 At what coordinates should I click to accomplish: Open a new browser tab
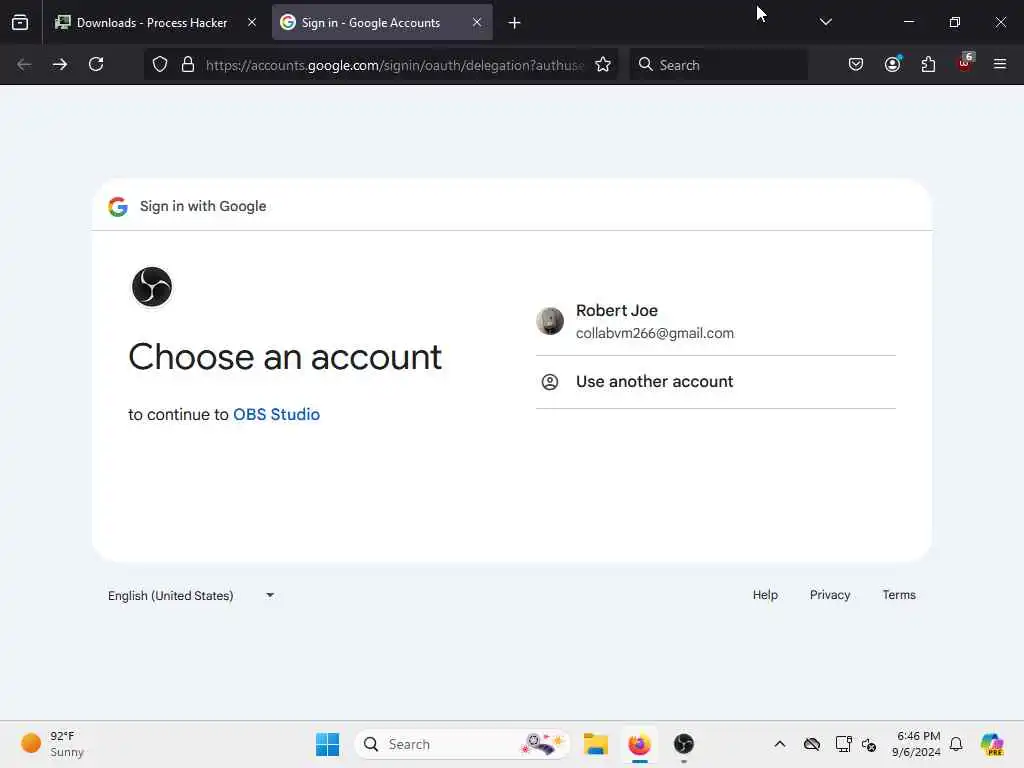tap(515, 23)
